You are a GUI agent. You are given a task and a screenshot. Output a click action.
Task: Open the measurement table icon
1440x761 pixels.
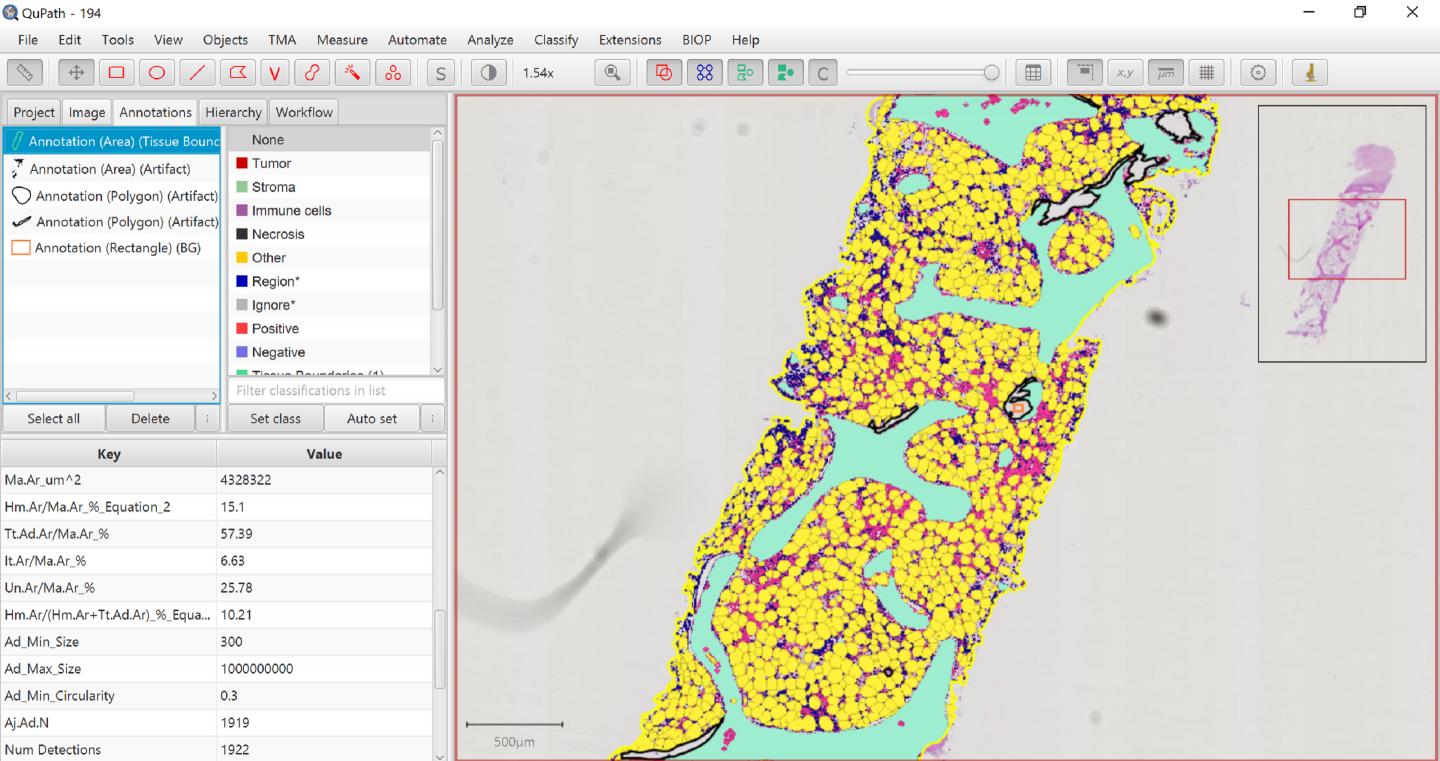click(1033, 72)
